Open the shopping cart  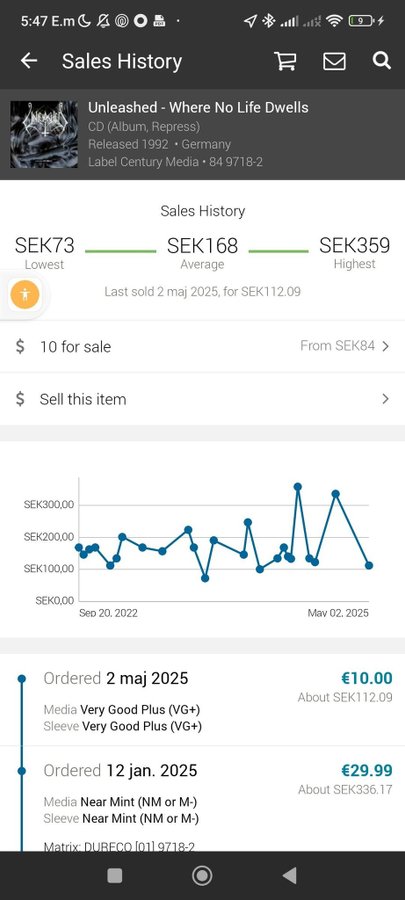coord(285,61)
